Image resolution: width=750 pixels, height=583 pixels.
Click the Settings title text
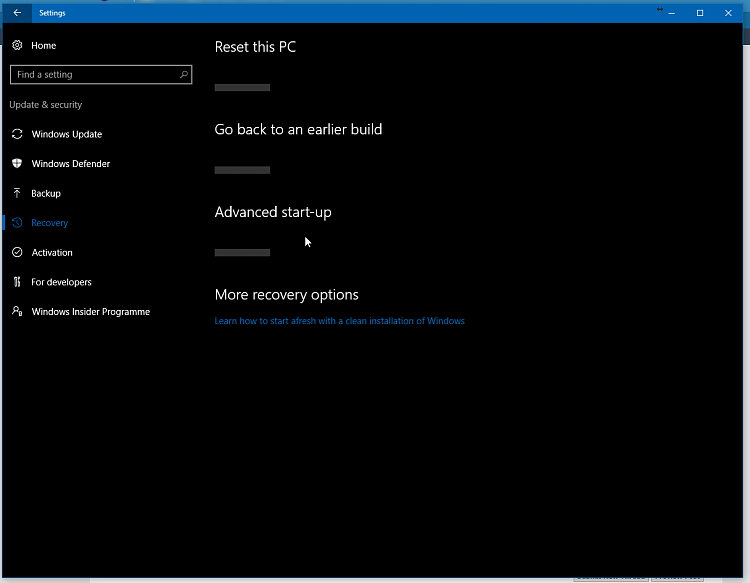[52, 13]
